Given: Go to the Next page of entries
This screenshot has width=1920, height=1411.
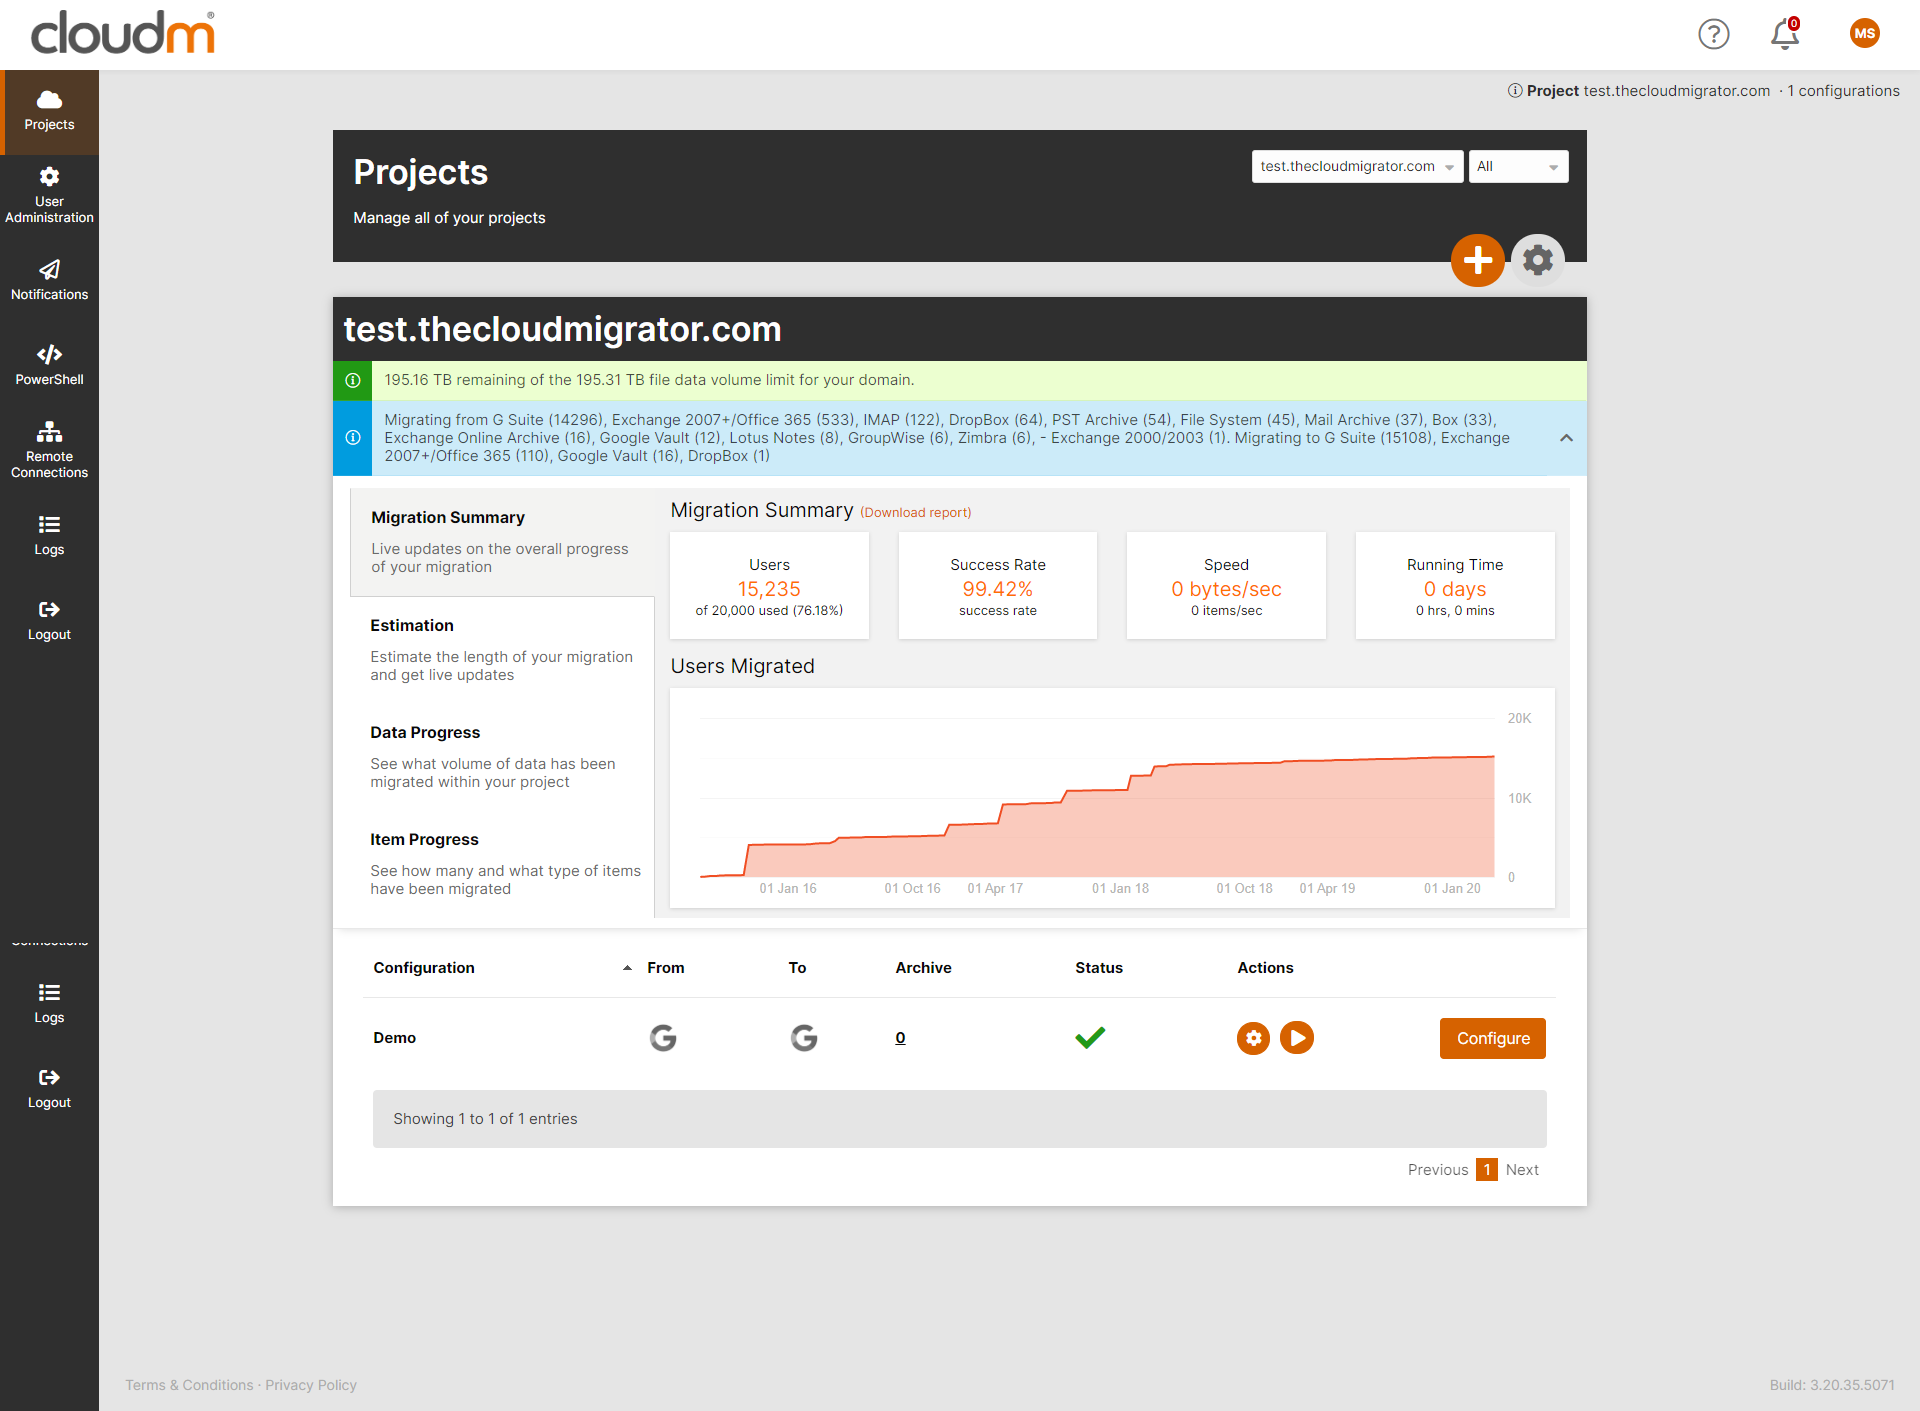Looking at the screenshot, I should coord(1522,1170).
